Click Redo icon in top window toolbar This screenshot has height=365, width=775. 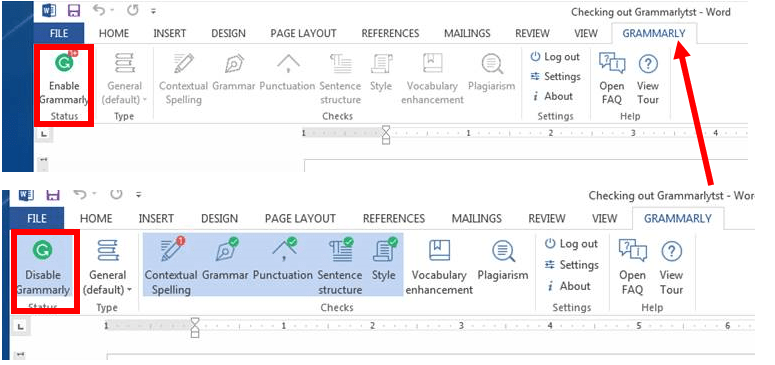[132, 10]
